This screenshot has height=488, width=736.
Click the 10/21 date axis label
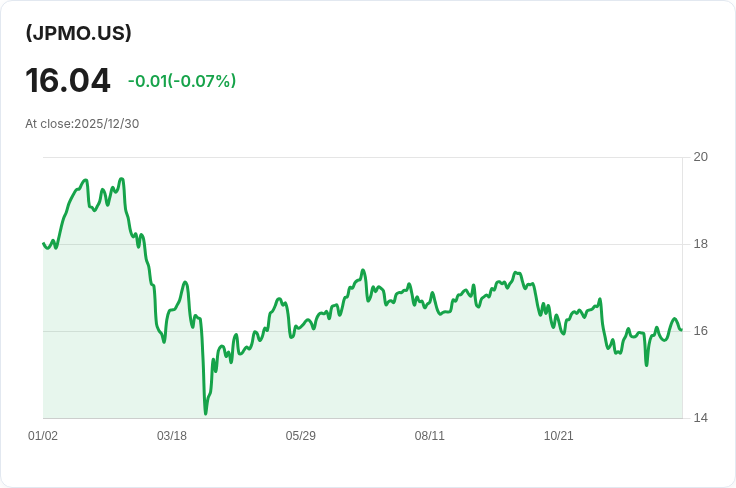559,436
